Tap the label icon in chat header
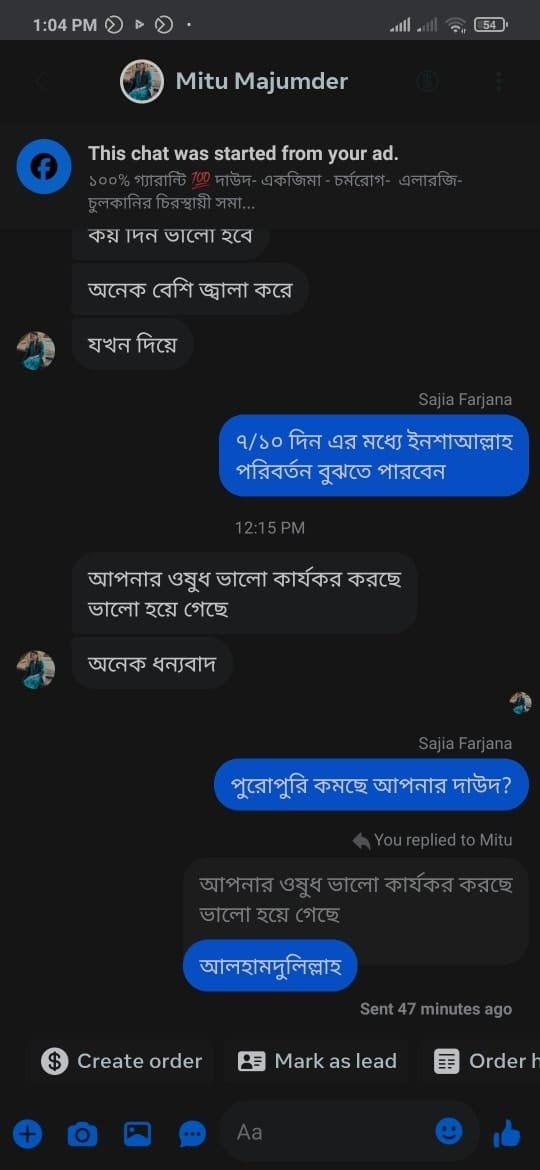 427,81
